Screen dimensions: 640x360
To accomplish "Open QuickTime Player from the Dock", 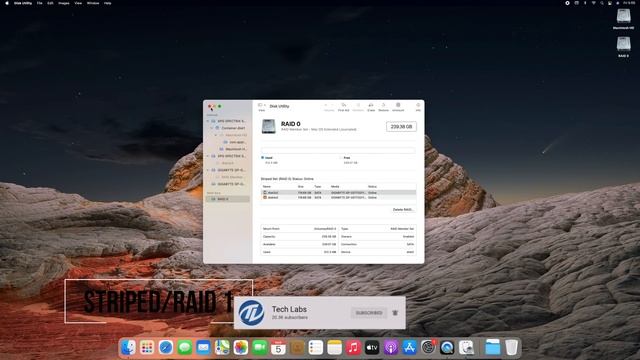I will 447,348.
